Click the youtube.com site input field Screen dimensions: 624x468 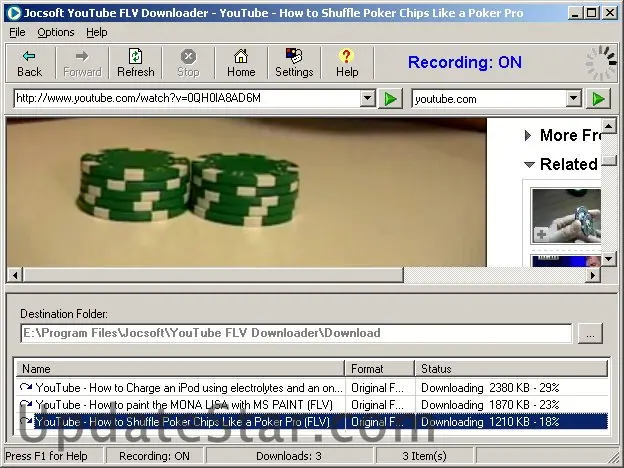pos(489,99)
